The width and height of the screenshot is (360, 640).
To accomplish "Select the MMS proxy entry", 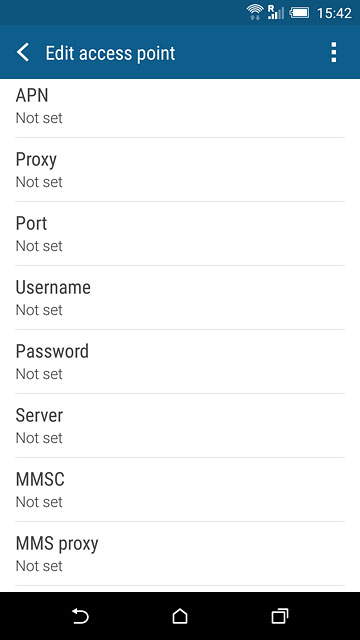I will (x=180, y=553).
